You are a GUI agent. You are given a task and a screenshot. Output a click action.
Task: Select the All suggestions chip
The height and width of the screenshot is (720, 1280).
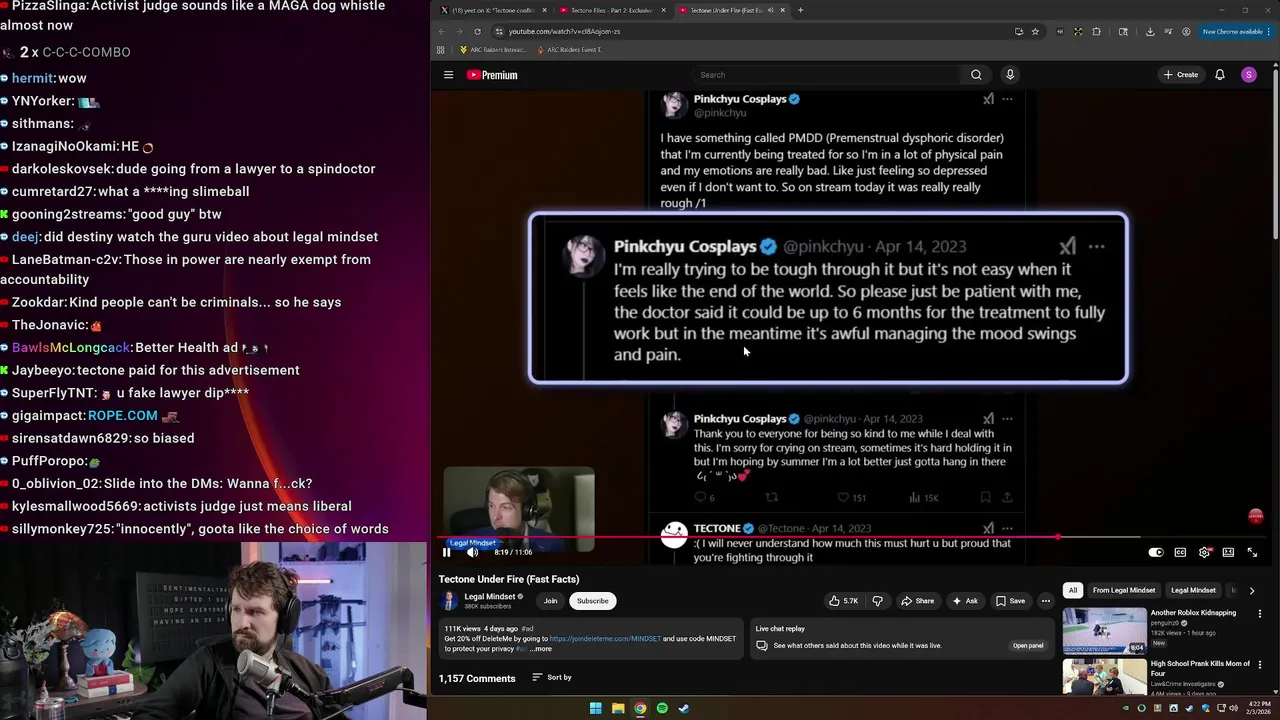coord(1072,590)
